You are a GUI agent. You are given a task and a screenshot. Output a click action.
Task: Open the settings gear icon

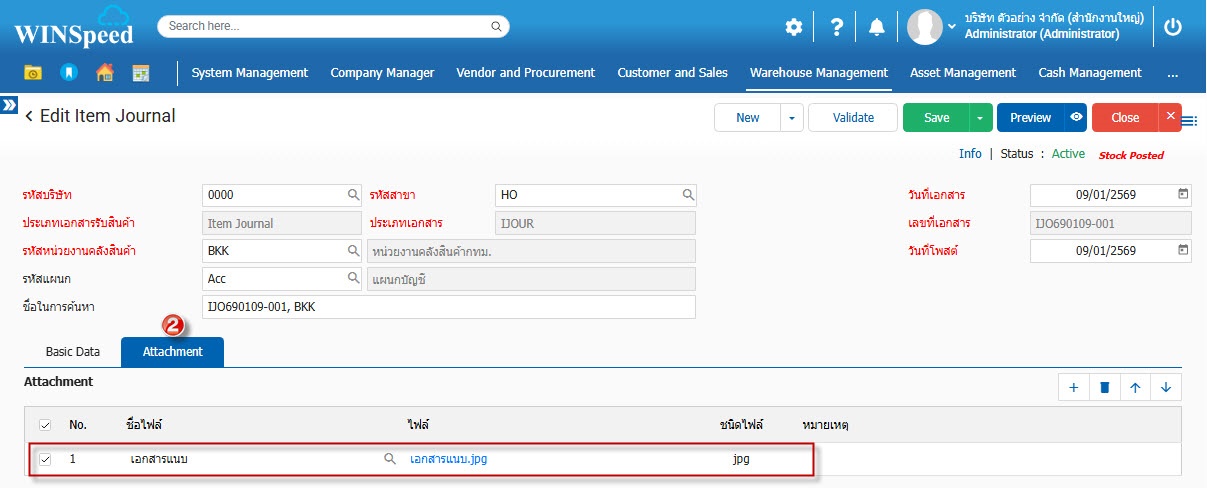pyautogui.click(x=793, y=27)
